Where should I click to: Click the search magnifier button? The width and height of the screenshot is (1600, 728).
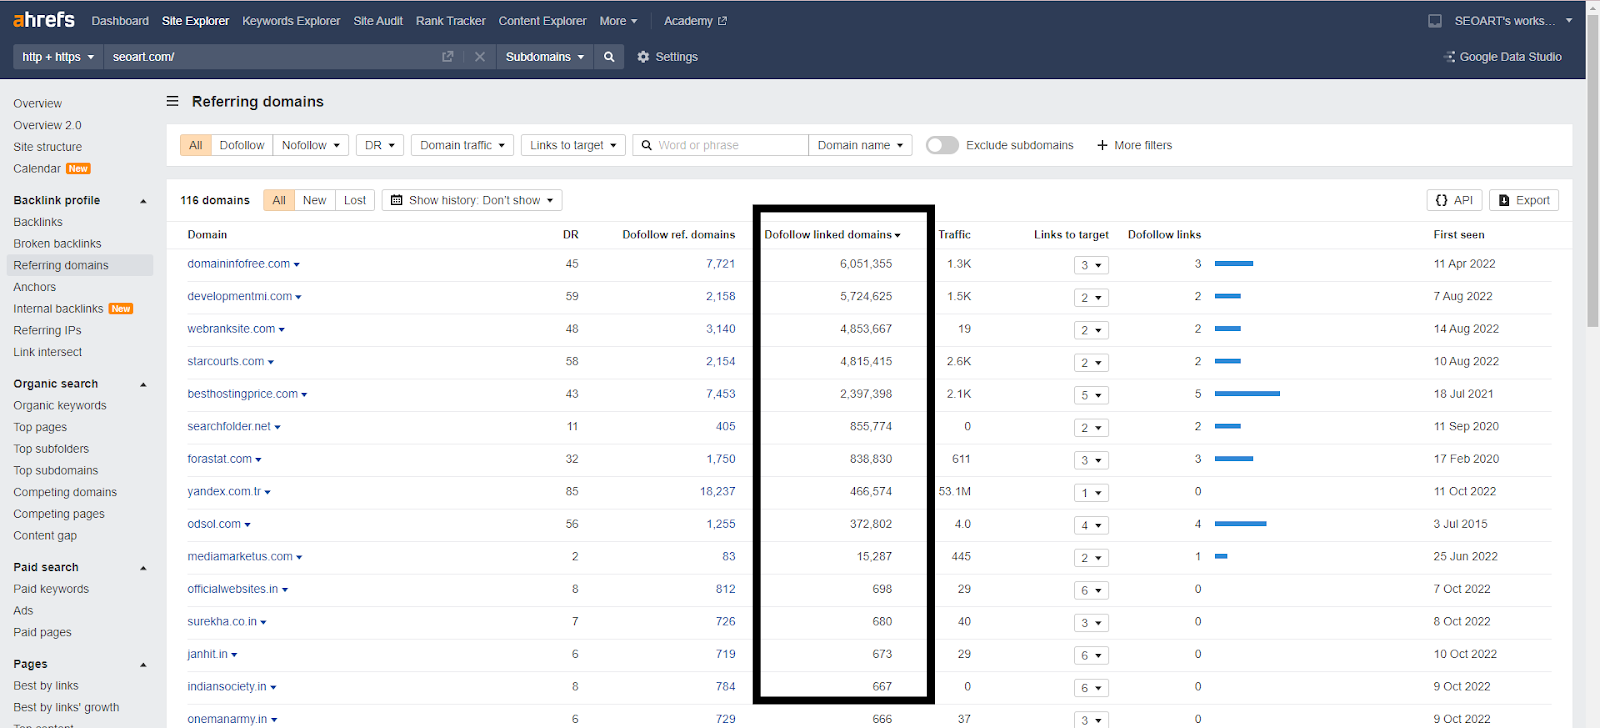[x=609, y=57]
